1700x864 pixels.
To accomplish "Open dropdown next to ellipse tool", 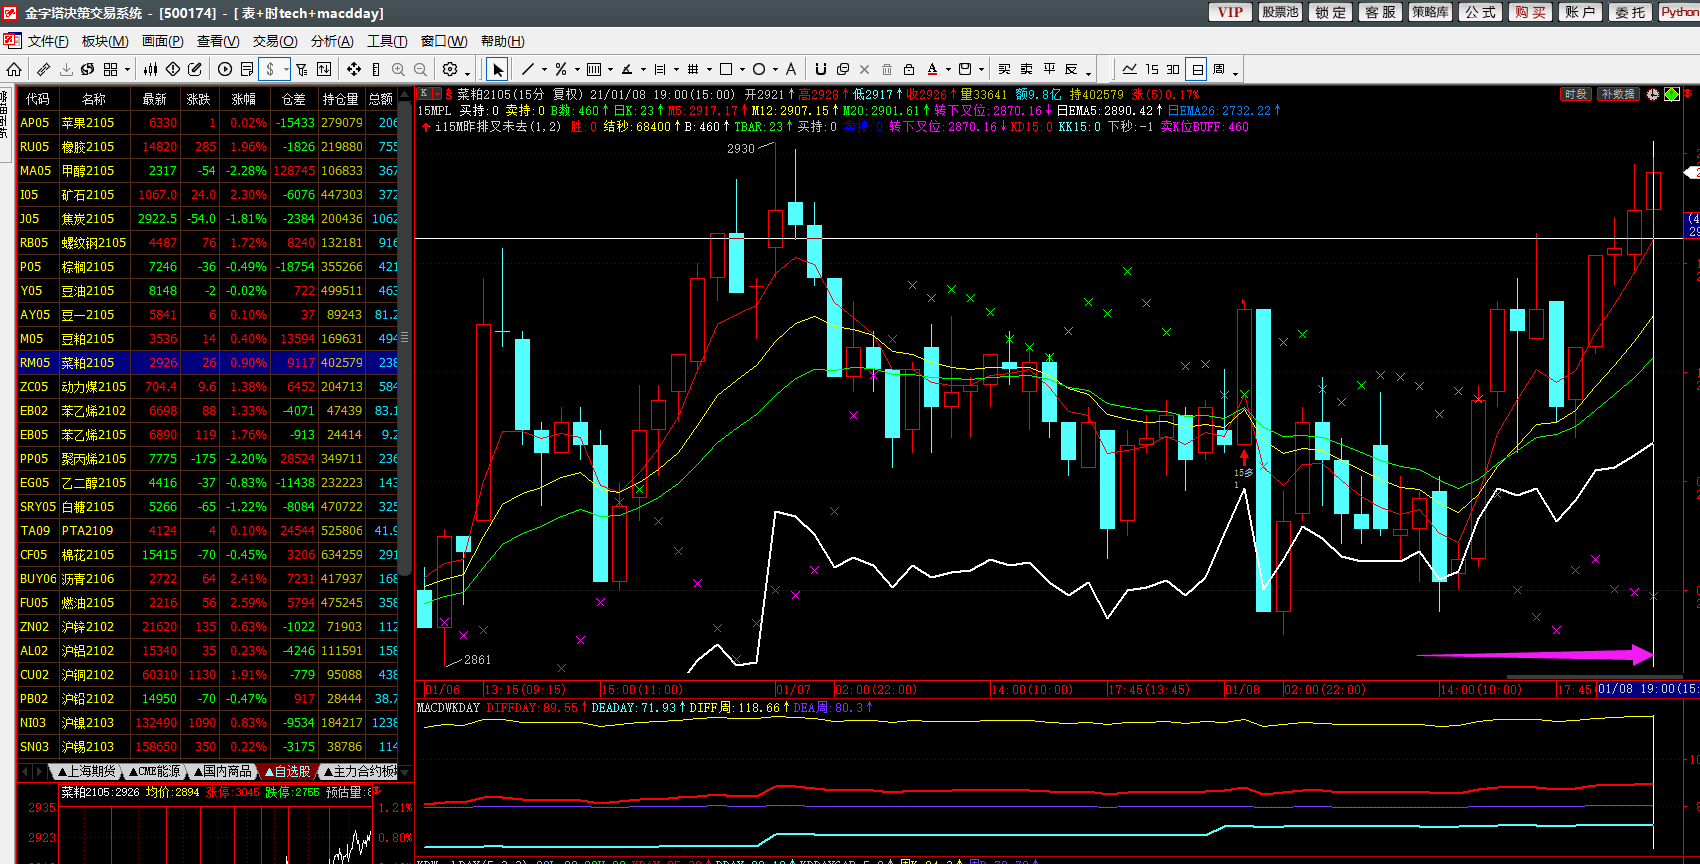I will coord(775,70).
